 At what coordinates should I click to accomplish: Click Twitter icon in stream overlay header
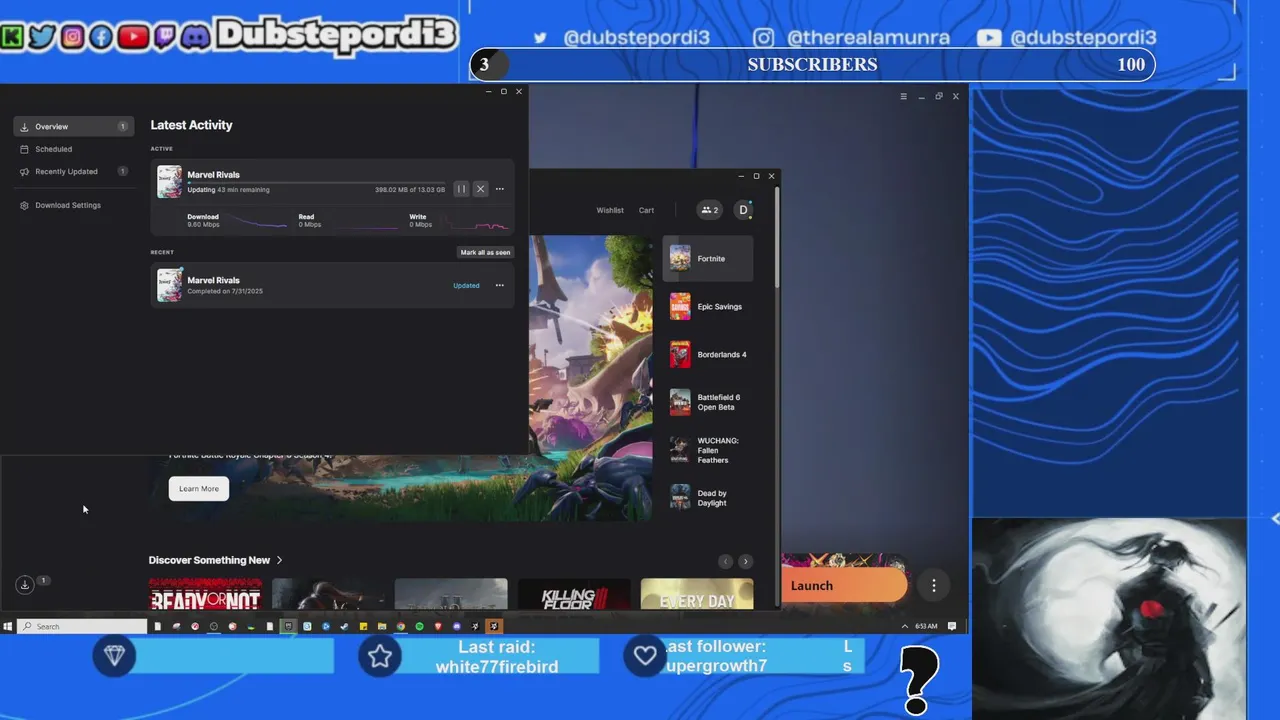coord(41,37)
